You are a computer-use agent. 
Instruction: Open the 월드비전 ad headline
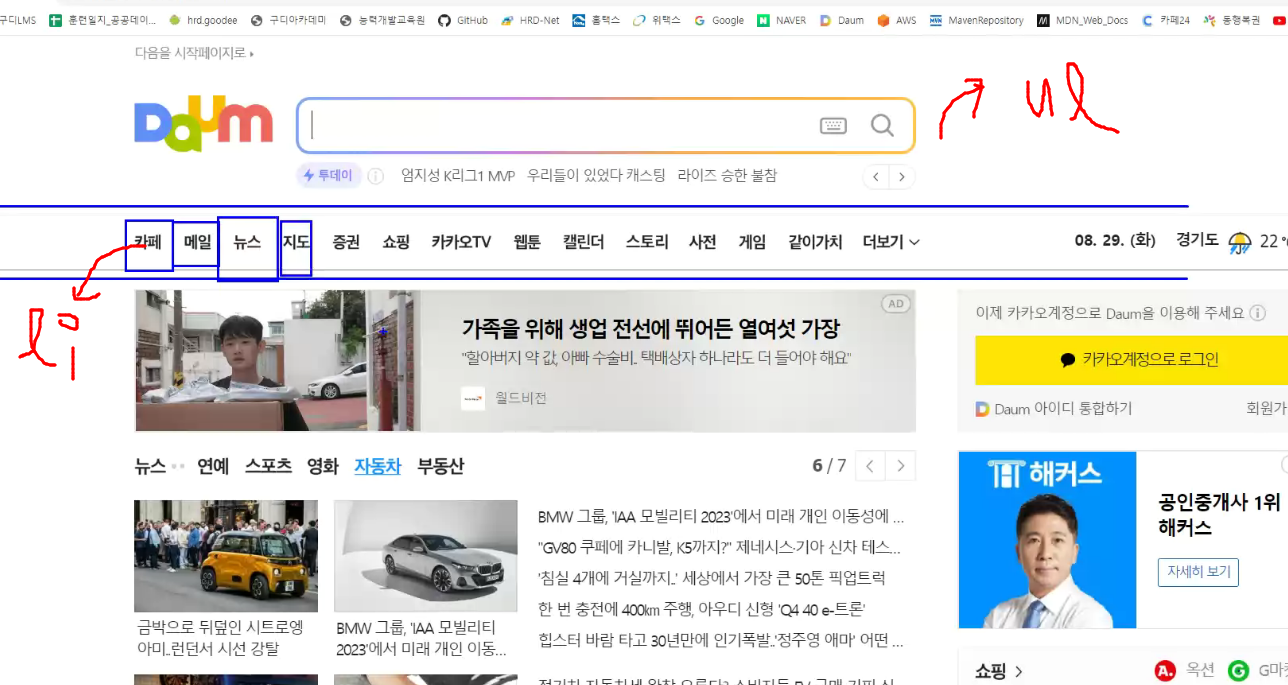pyautogui.click(x=651, y=329)
